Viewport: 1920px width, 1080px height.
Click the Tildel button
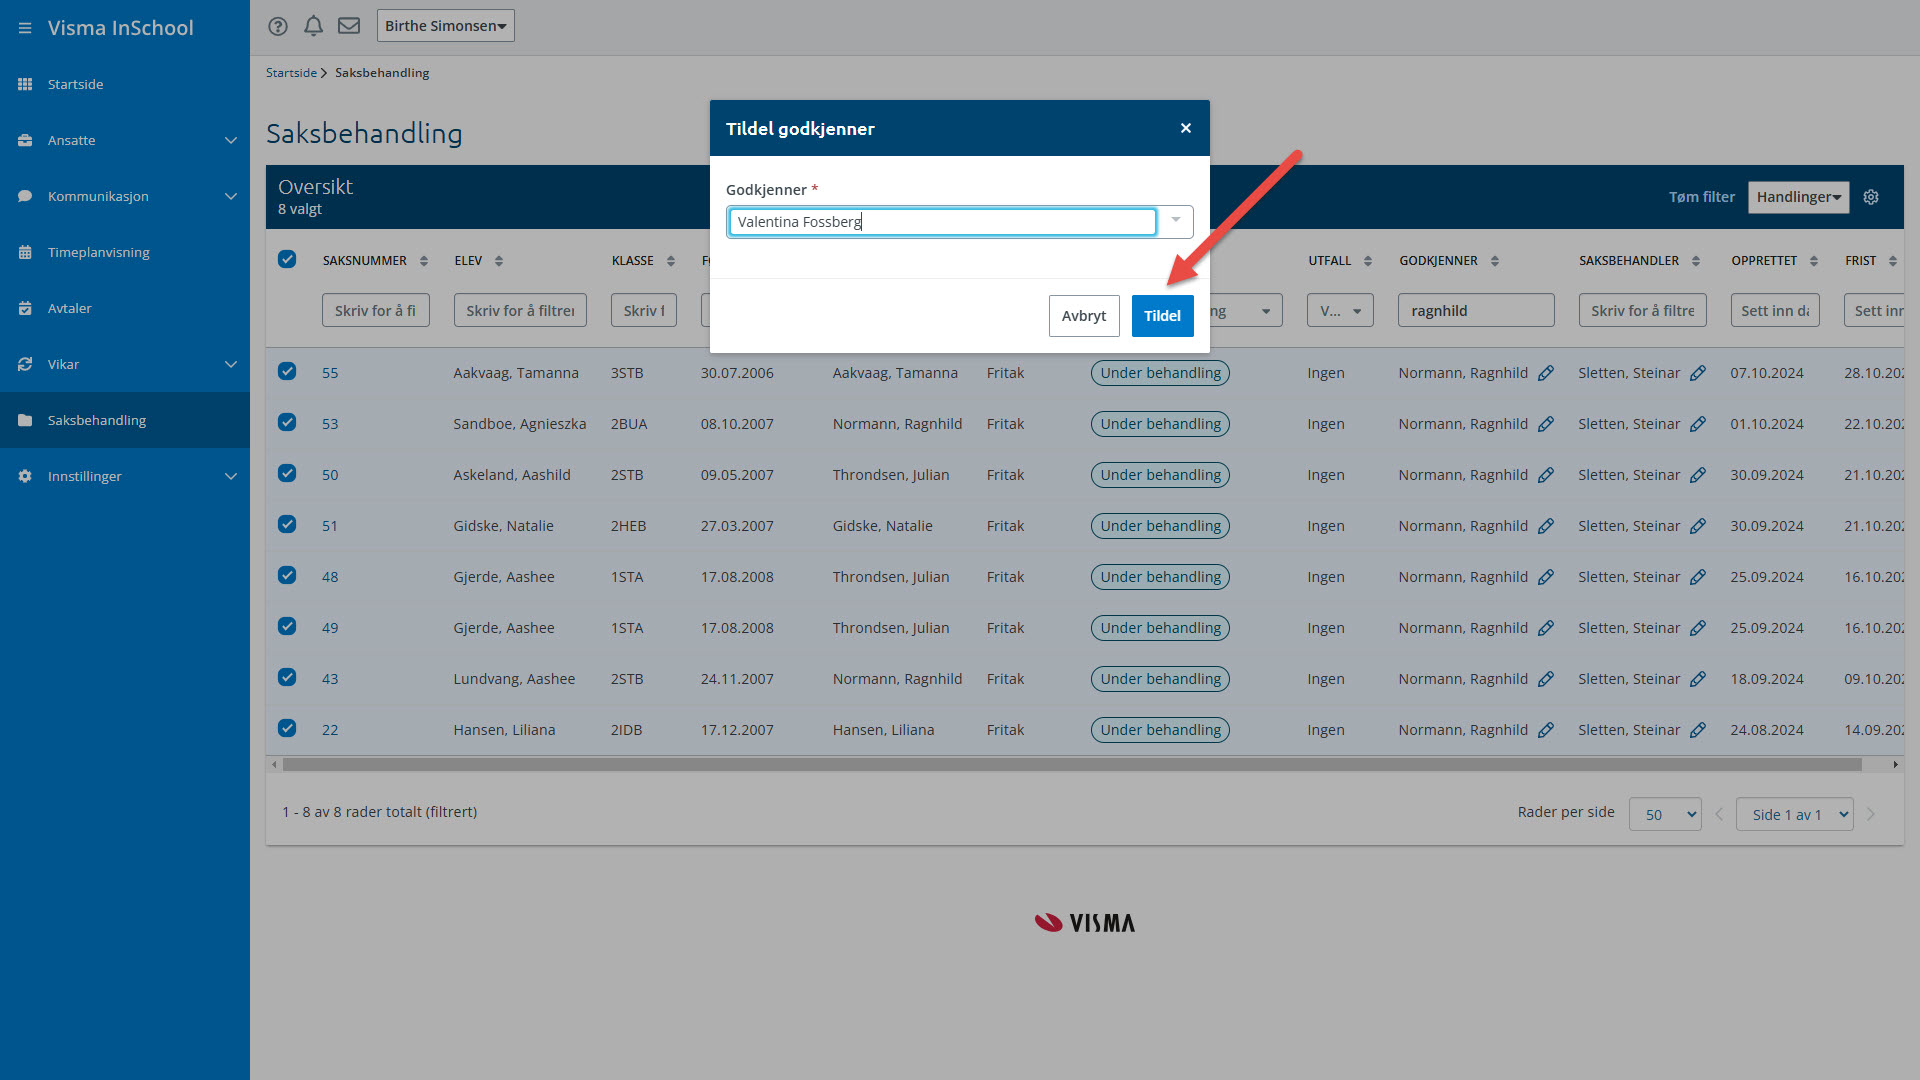pyautogui.click(x=1162, y=316)
